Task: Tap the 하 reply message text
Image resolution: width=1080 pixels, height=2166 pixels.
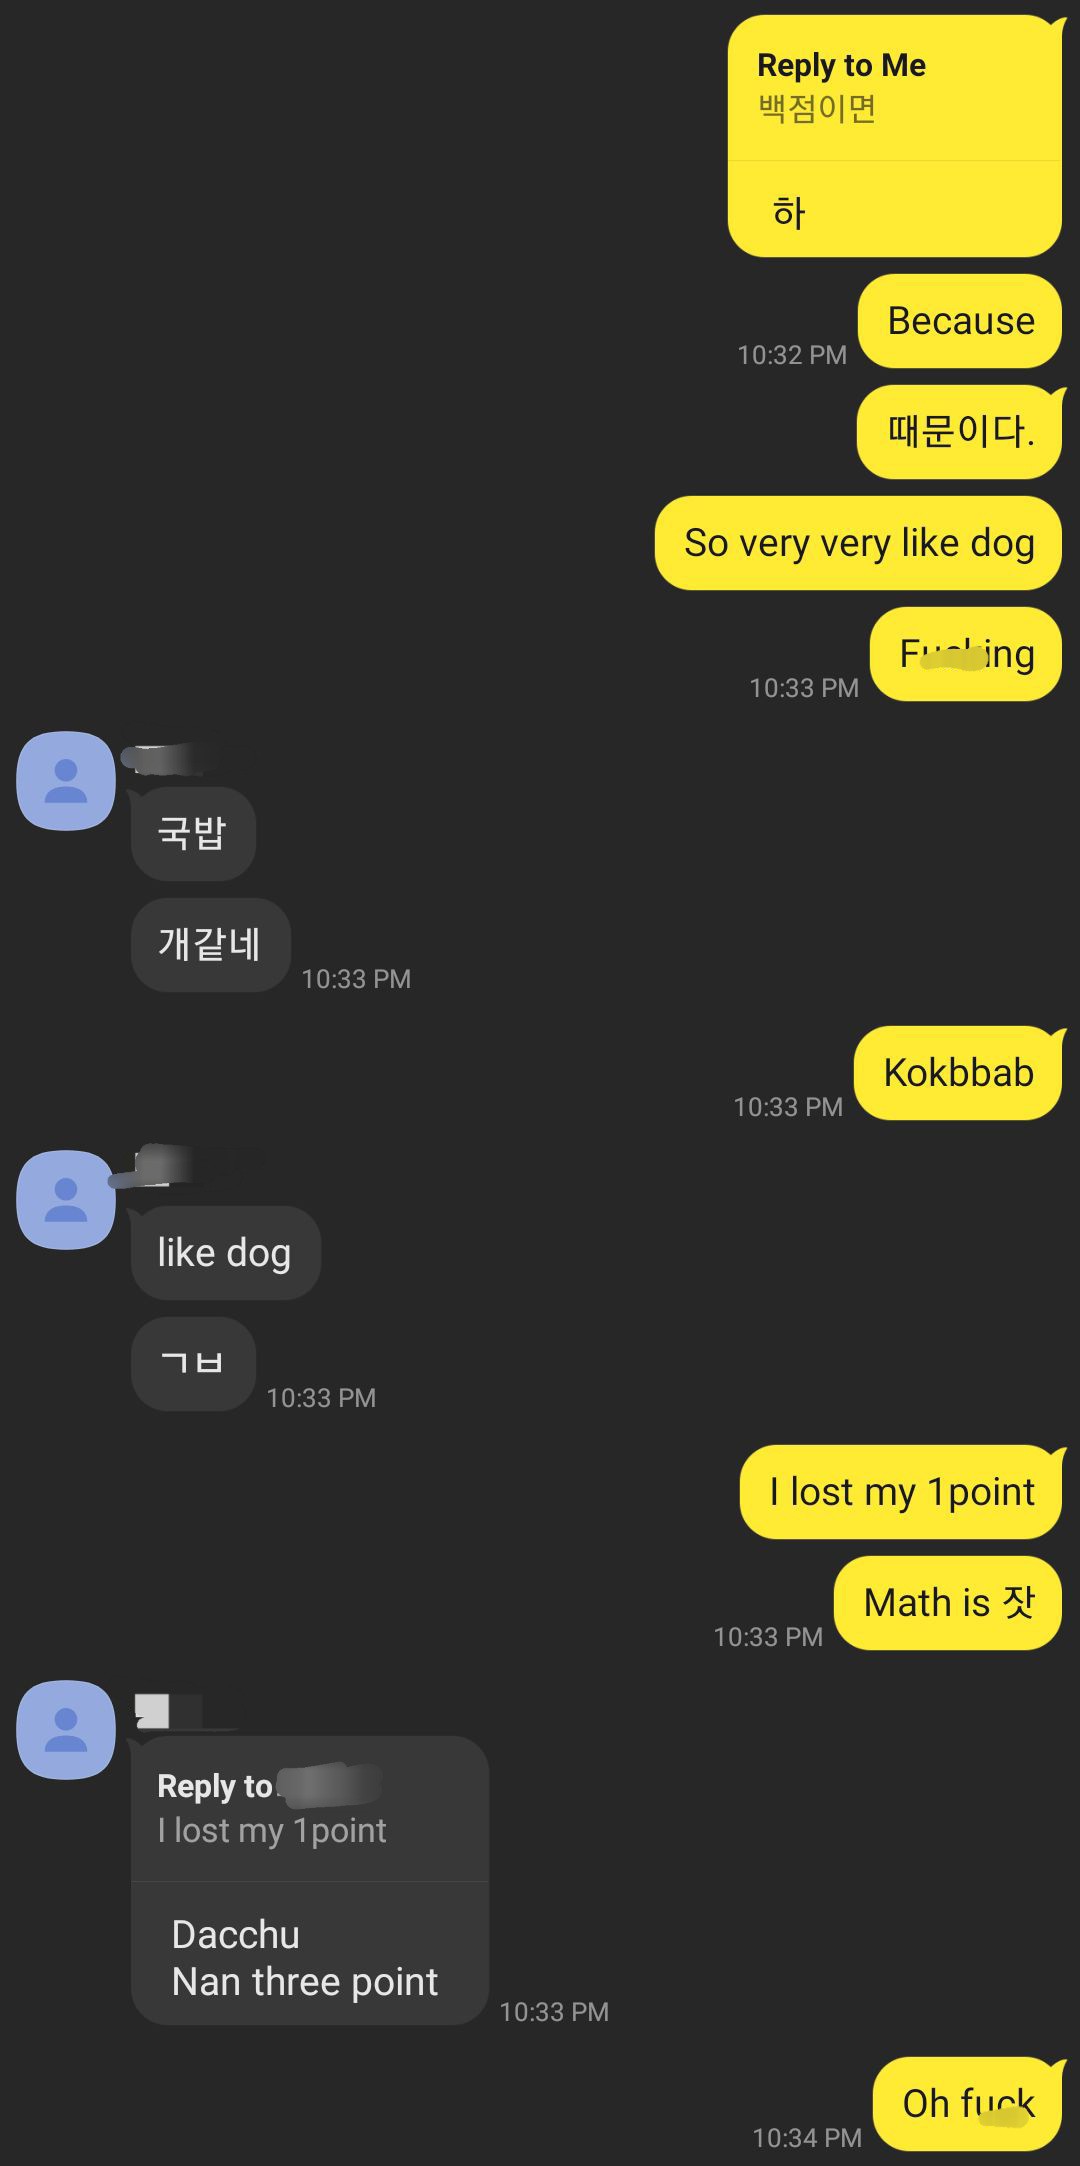Action: [789, 212]
